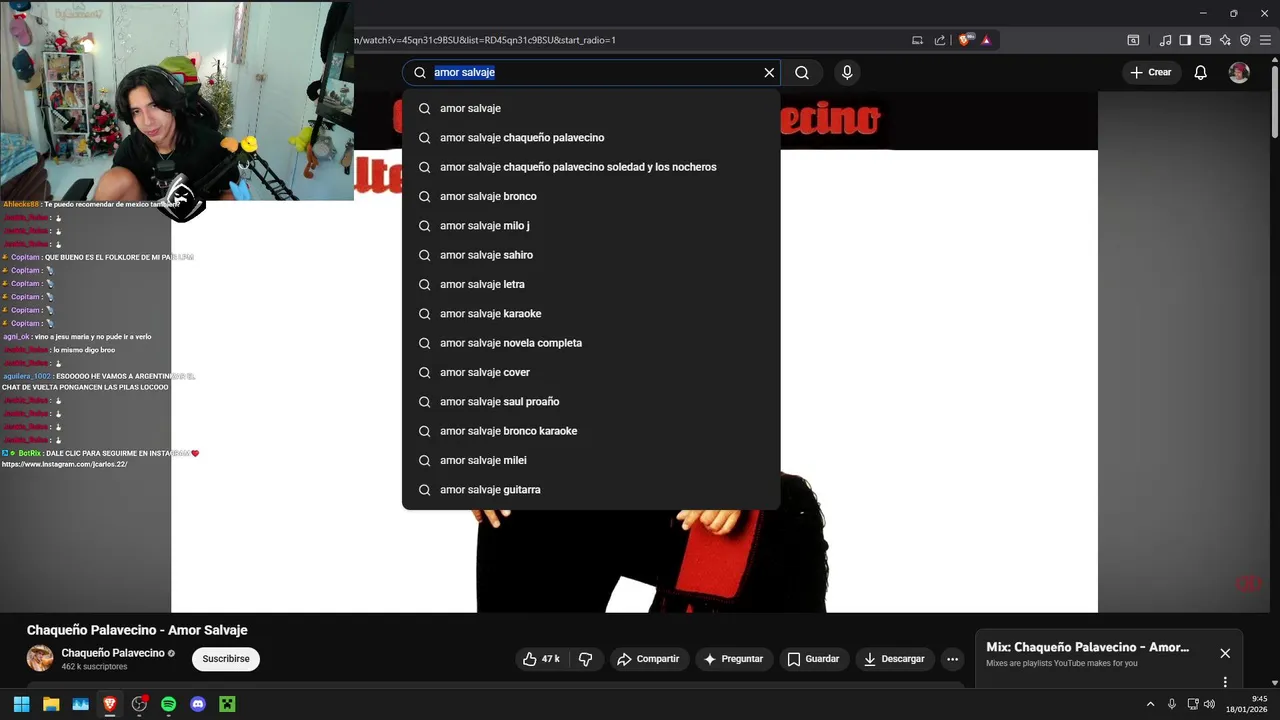The height and width of the screenshot is (720, 1280).
Task: Open channel name link Chaqueño Palavecino
Action: click(113, 653)
